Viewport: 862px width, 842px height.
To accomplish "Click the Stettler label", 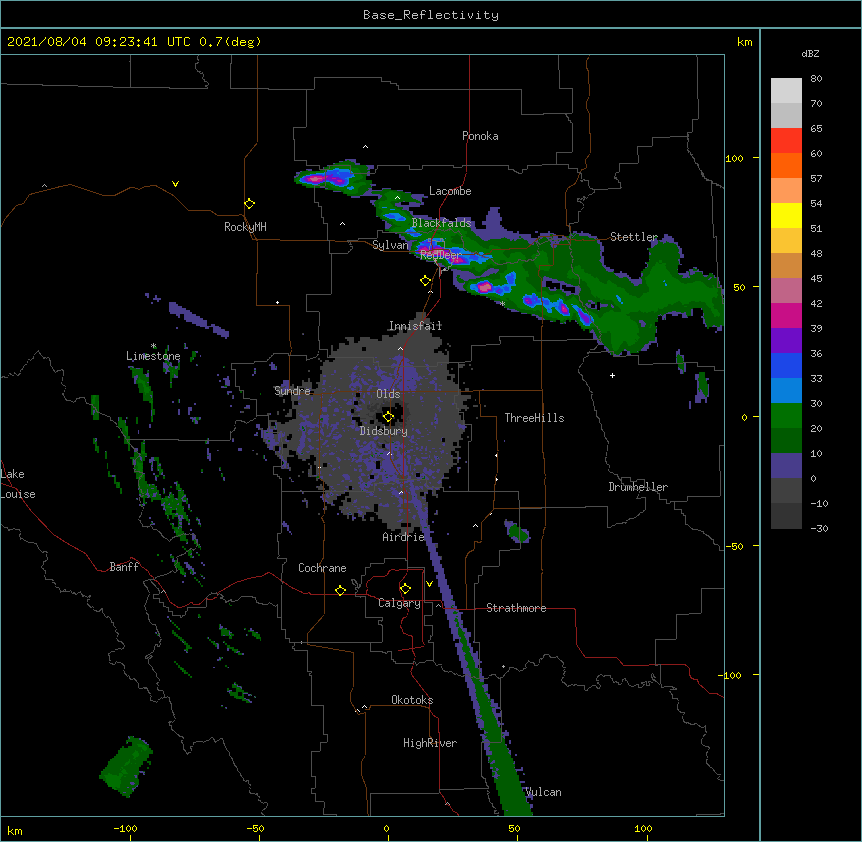I will point(634,237).
